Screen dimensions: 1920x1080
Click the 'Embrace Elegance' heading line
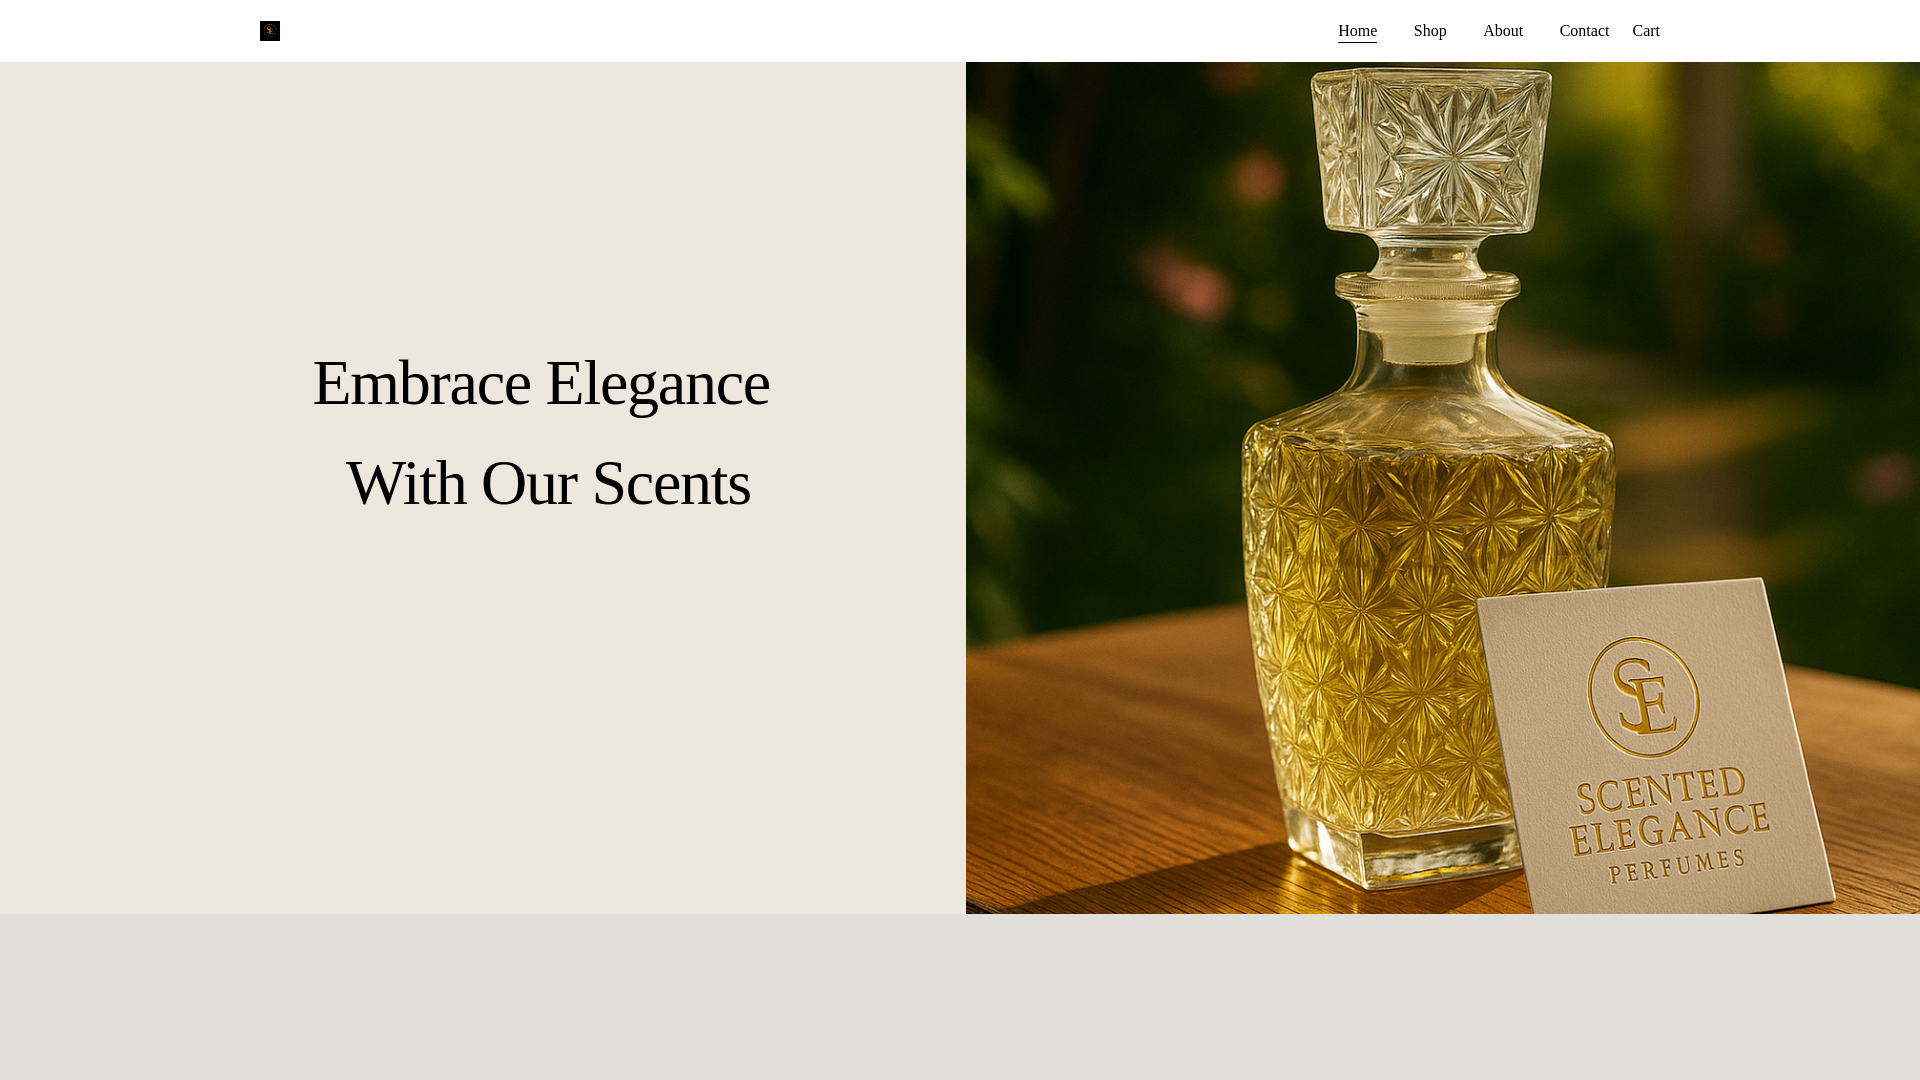coord(541,383)
